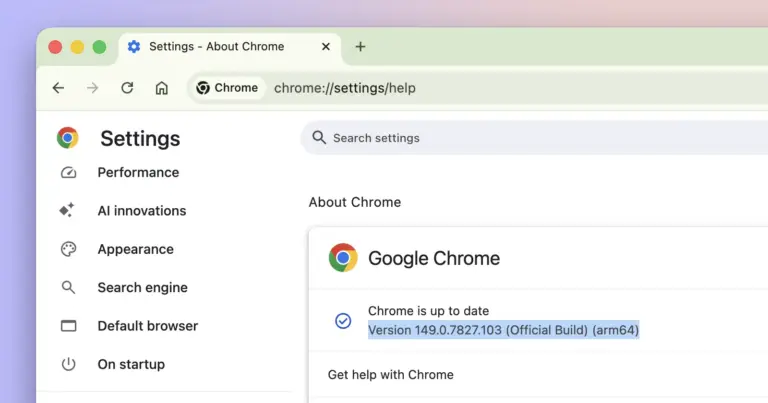
Task: Click the magnifier icon in search settings
Action: click(x=319, y=138)
